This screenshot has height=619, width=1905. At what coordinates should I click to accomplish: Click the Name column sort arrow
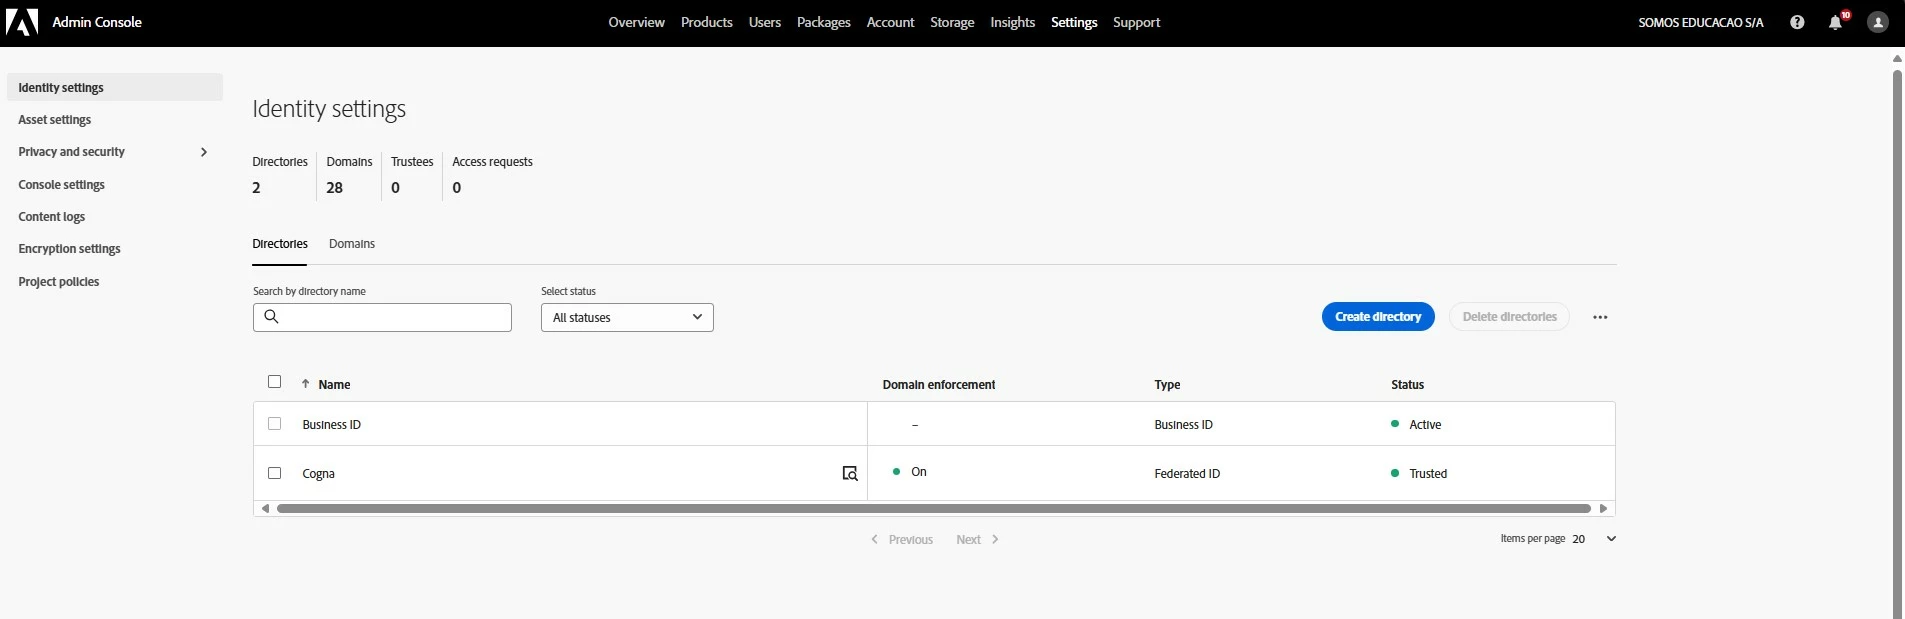305,384
